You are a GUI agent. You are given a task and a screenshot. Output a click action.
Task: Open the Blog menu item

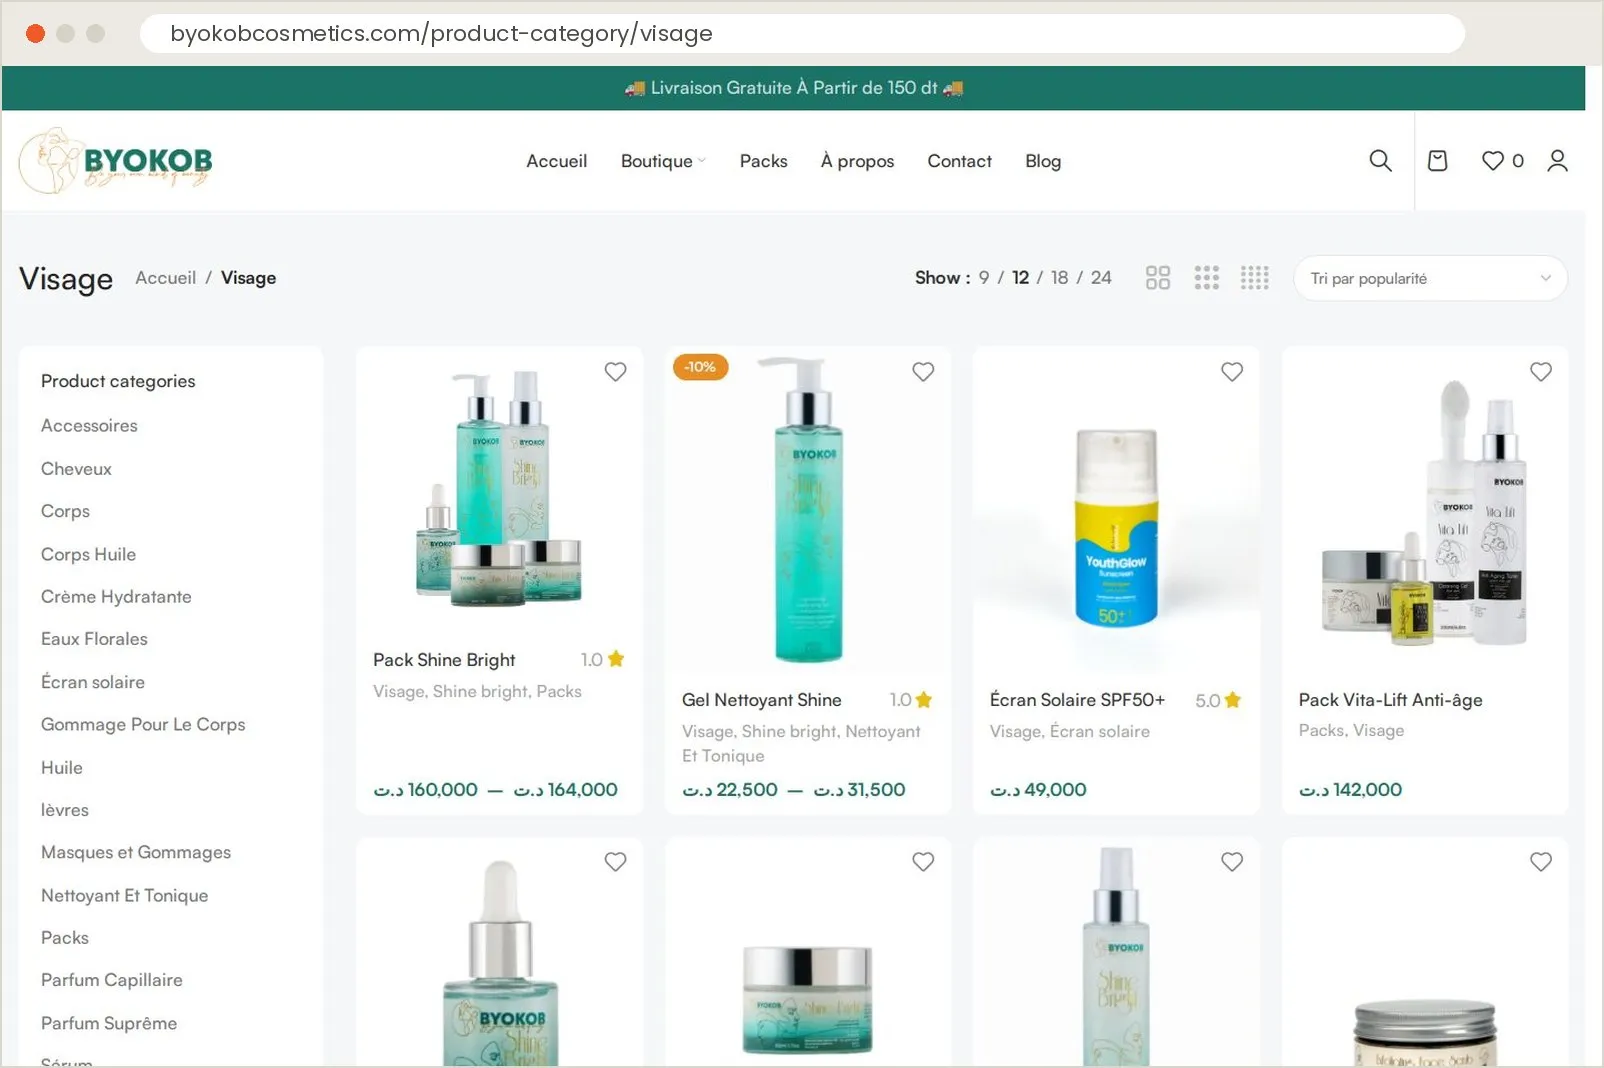tap(1043, 161)
